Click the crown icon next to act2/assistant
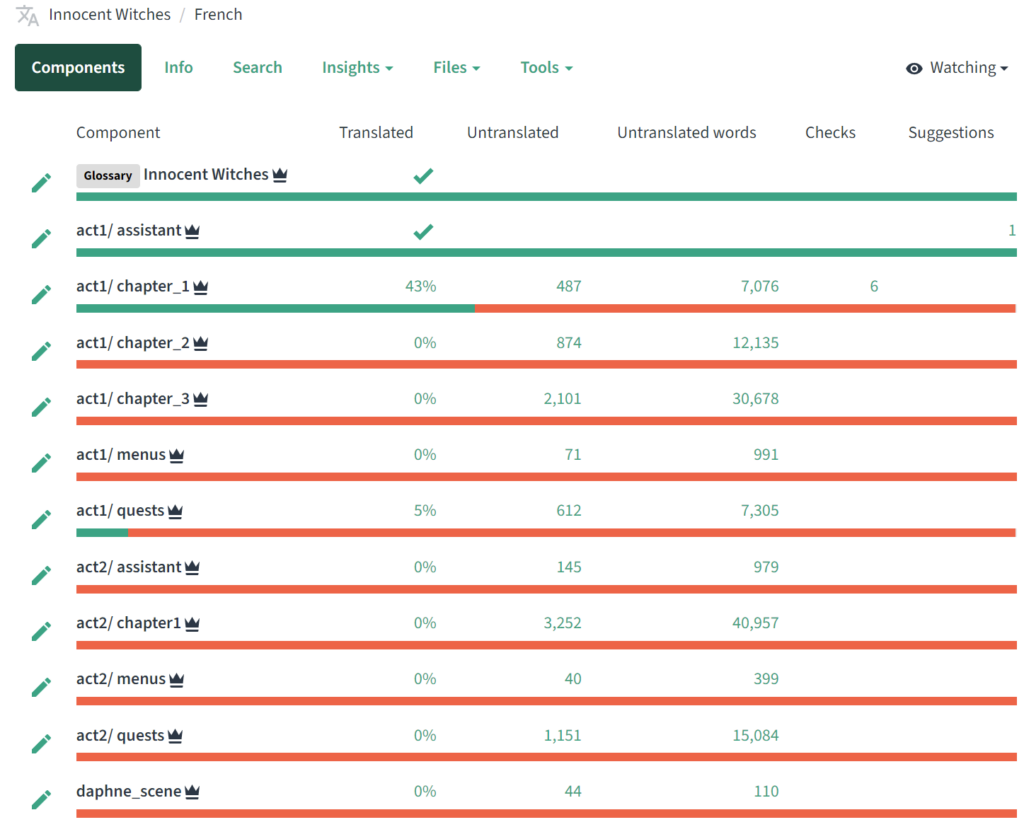1024x827 pixels. click(192, 568)
